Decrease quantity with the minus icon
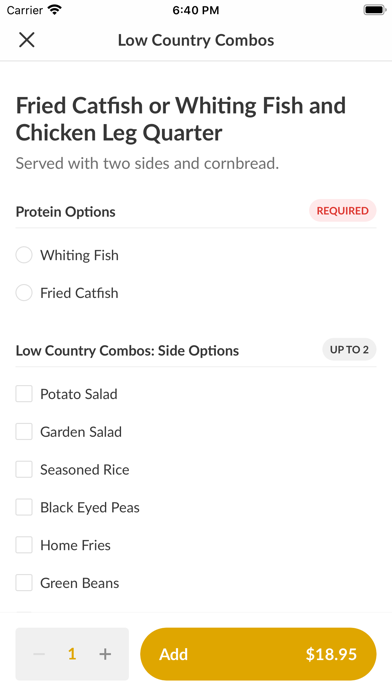The width and height of the screenshot is (392, 696). tap(39, 654)
